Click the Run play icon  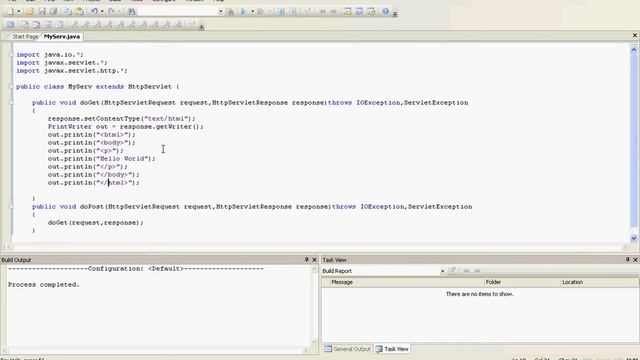(243, 11)
